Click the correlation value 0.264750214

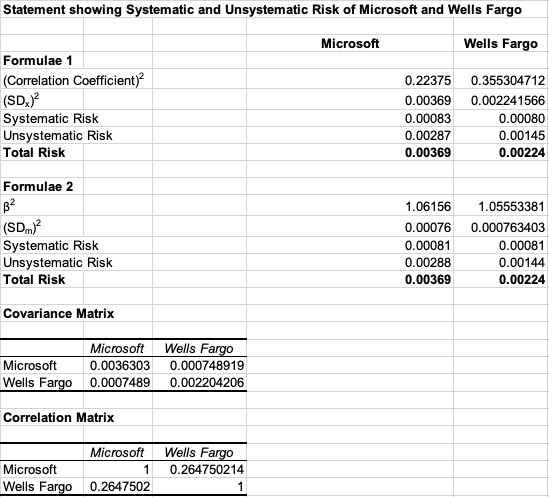[x=207, y=470]
